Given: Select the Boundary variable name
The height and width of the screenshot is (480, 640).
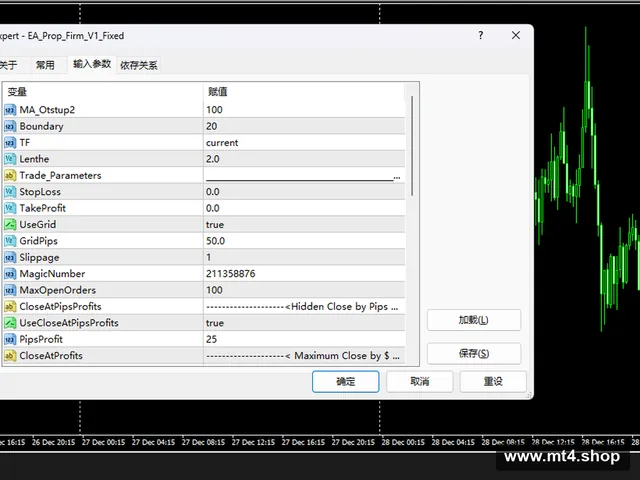Looking at the screenshot, I should point(42,126).
